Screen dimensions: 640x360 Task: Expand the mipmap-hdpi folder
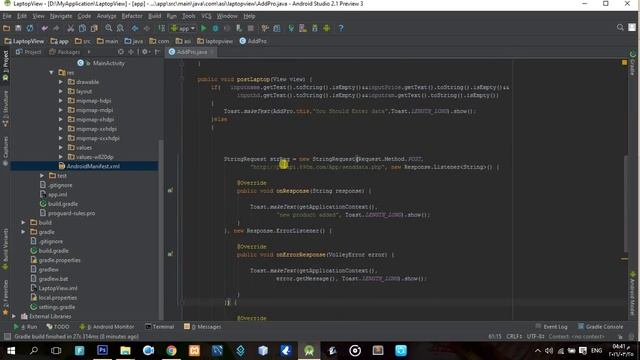tap(61, 100)
